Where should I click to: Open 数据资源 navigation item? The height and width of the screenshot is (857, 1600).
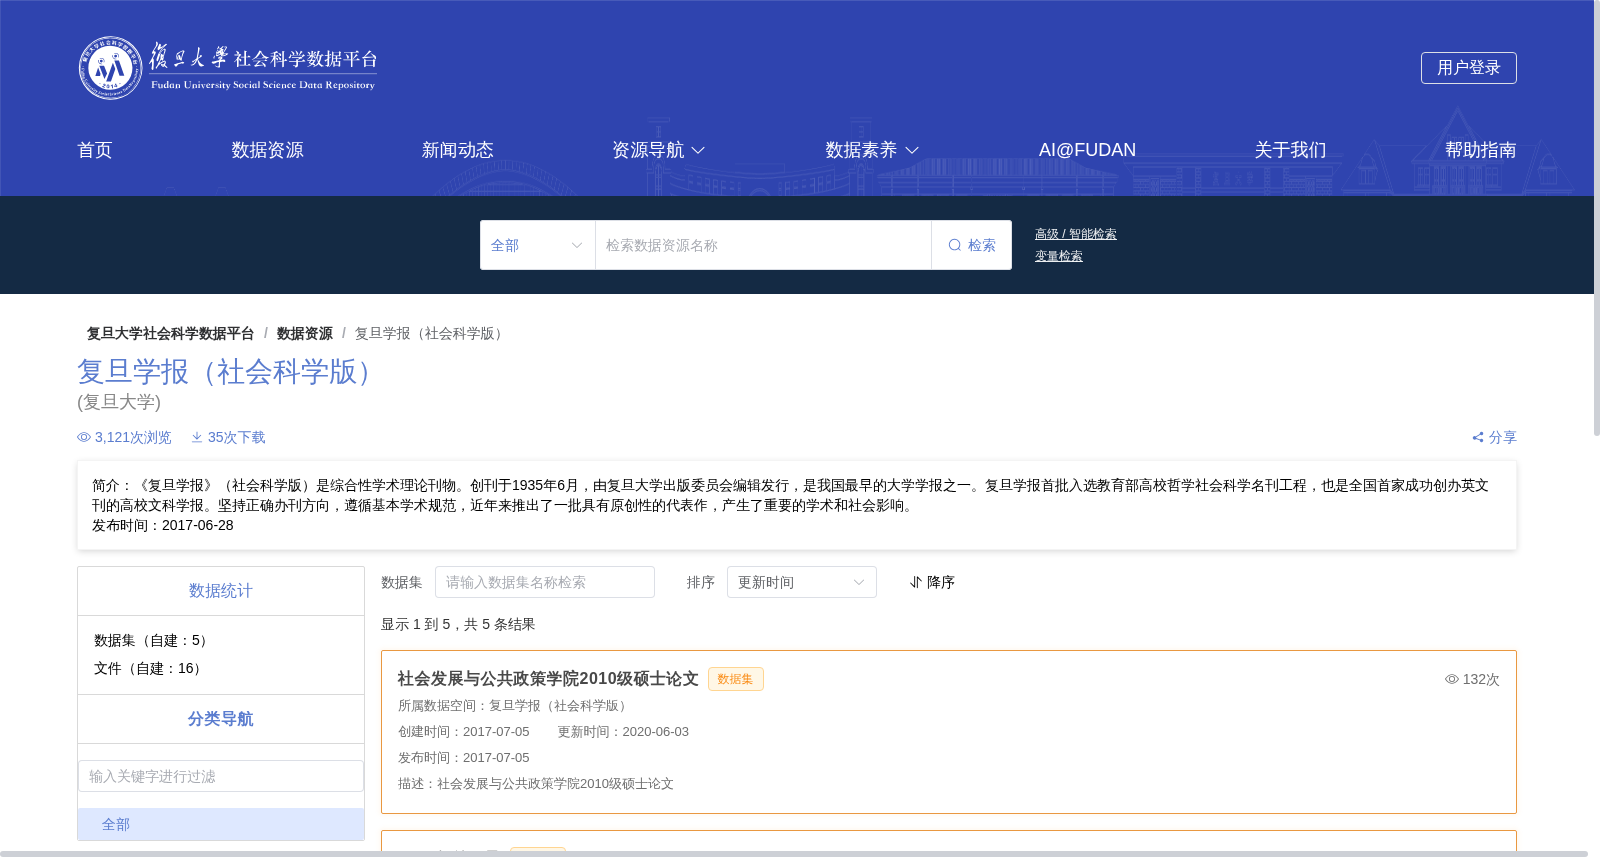pos(267,150)
